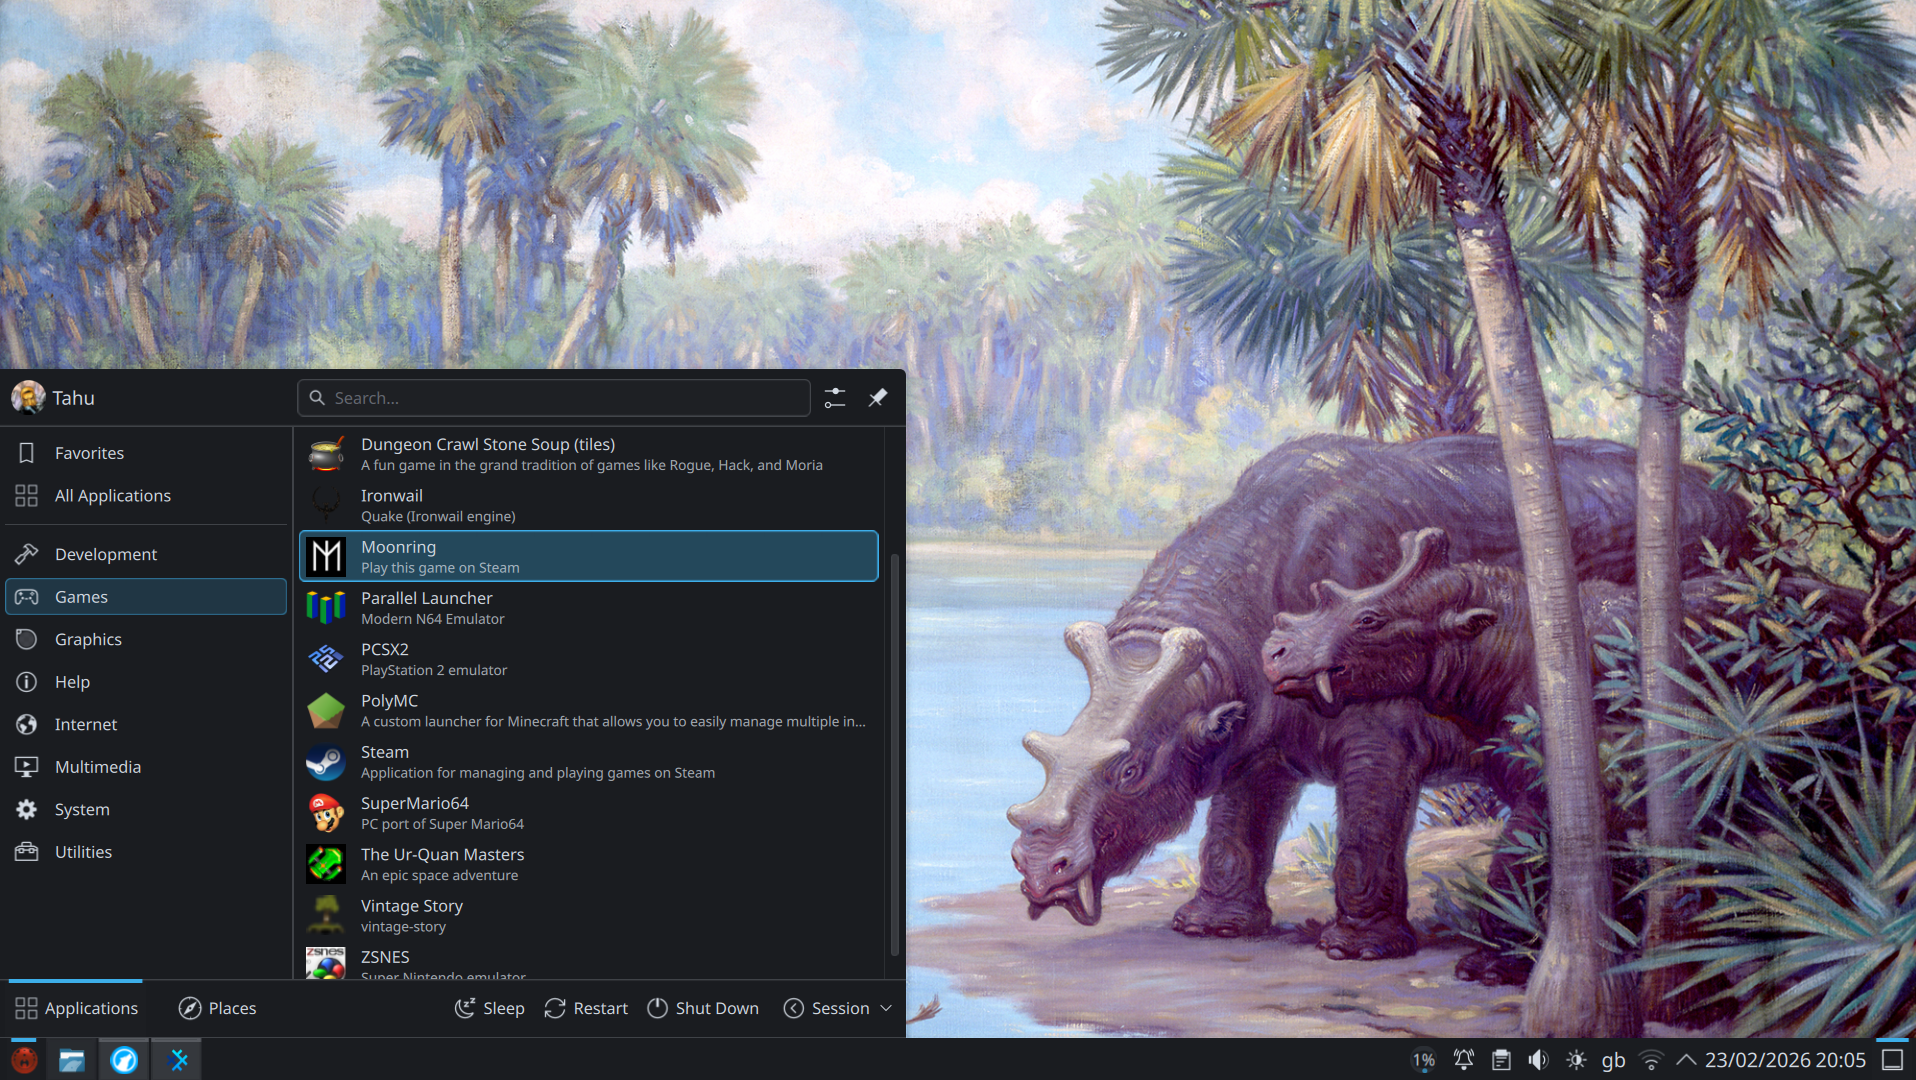
Task: Open the clock showing 23/02/2026 20:05
Action: tap(1785, 1060)
